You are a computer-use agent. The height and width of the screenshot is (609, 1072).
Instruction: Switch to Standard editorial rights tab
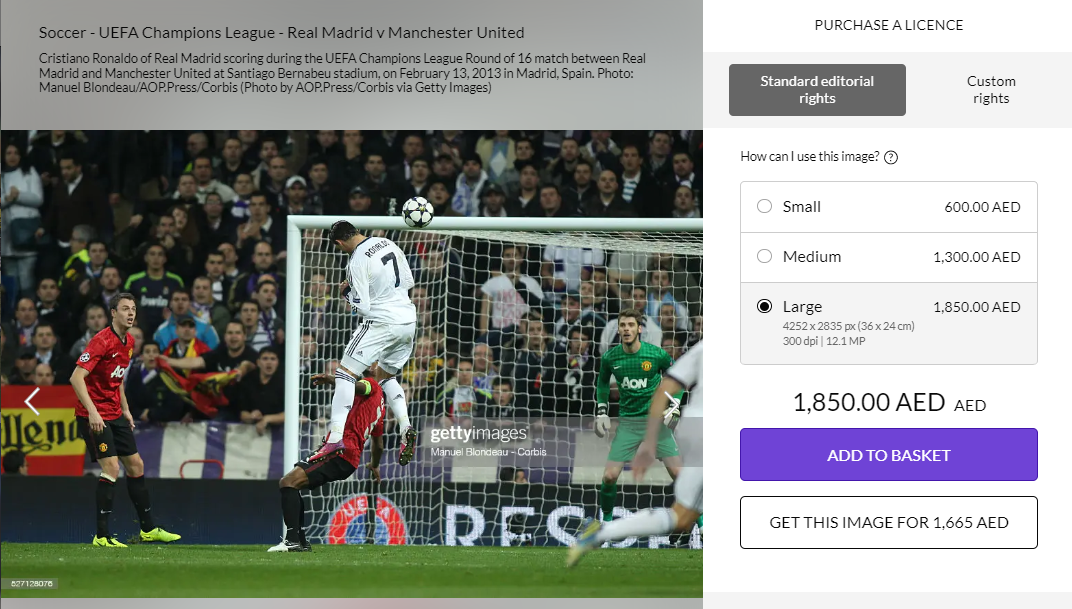817,90
